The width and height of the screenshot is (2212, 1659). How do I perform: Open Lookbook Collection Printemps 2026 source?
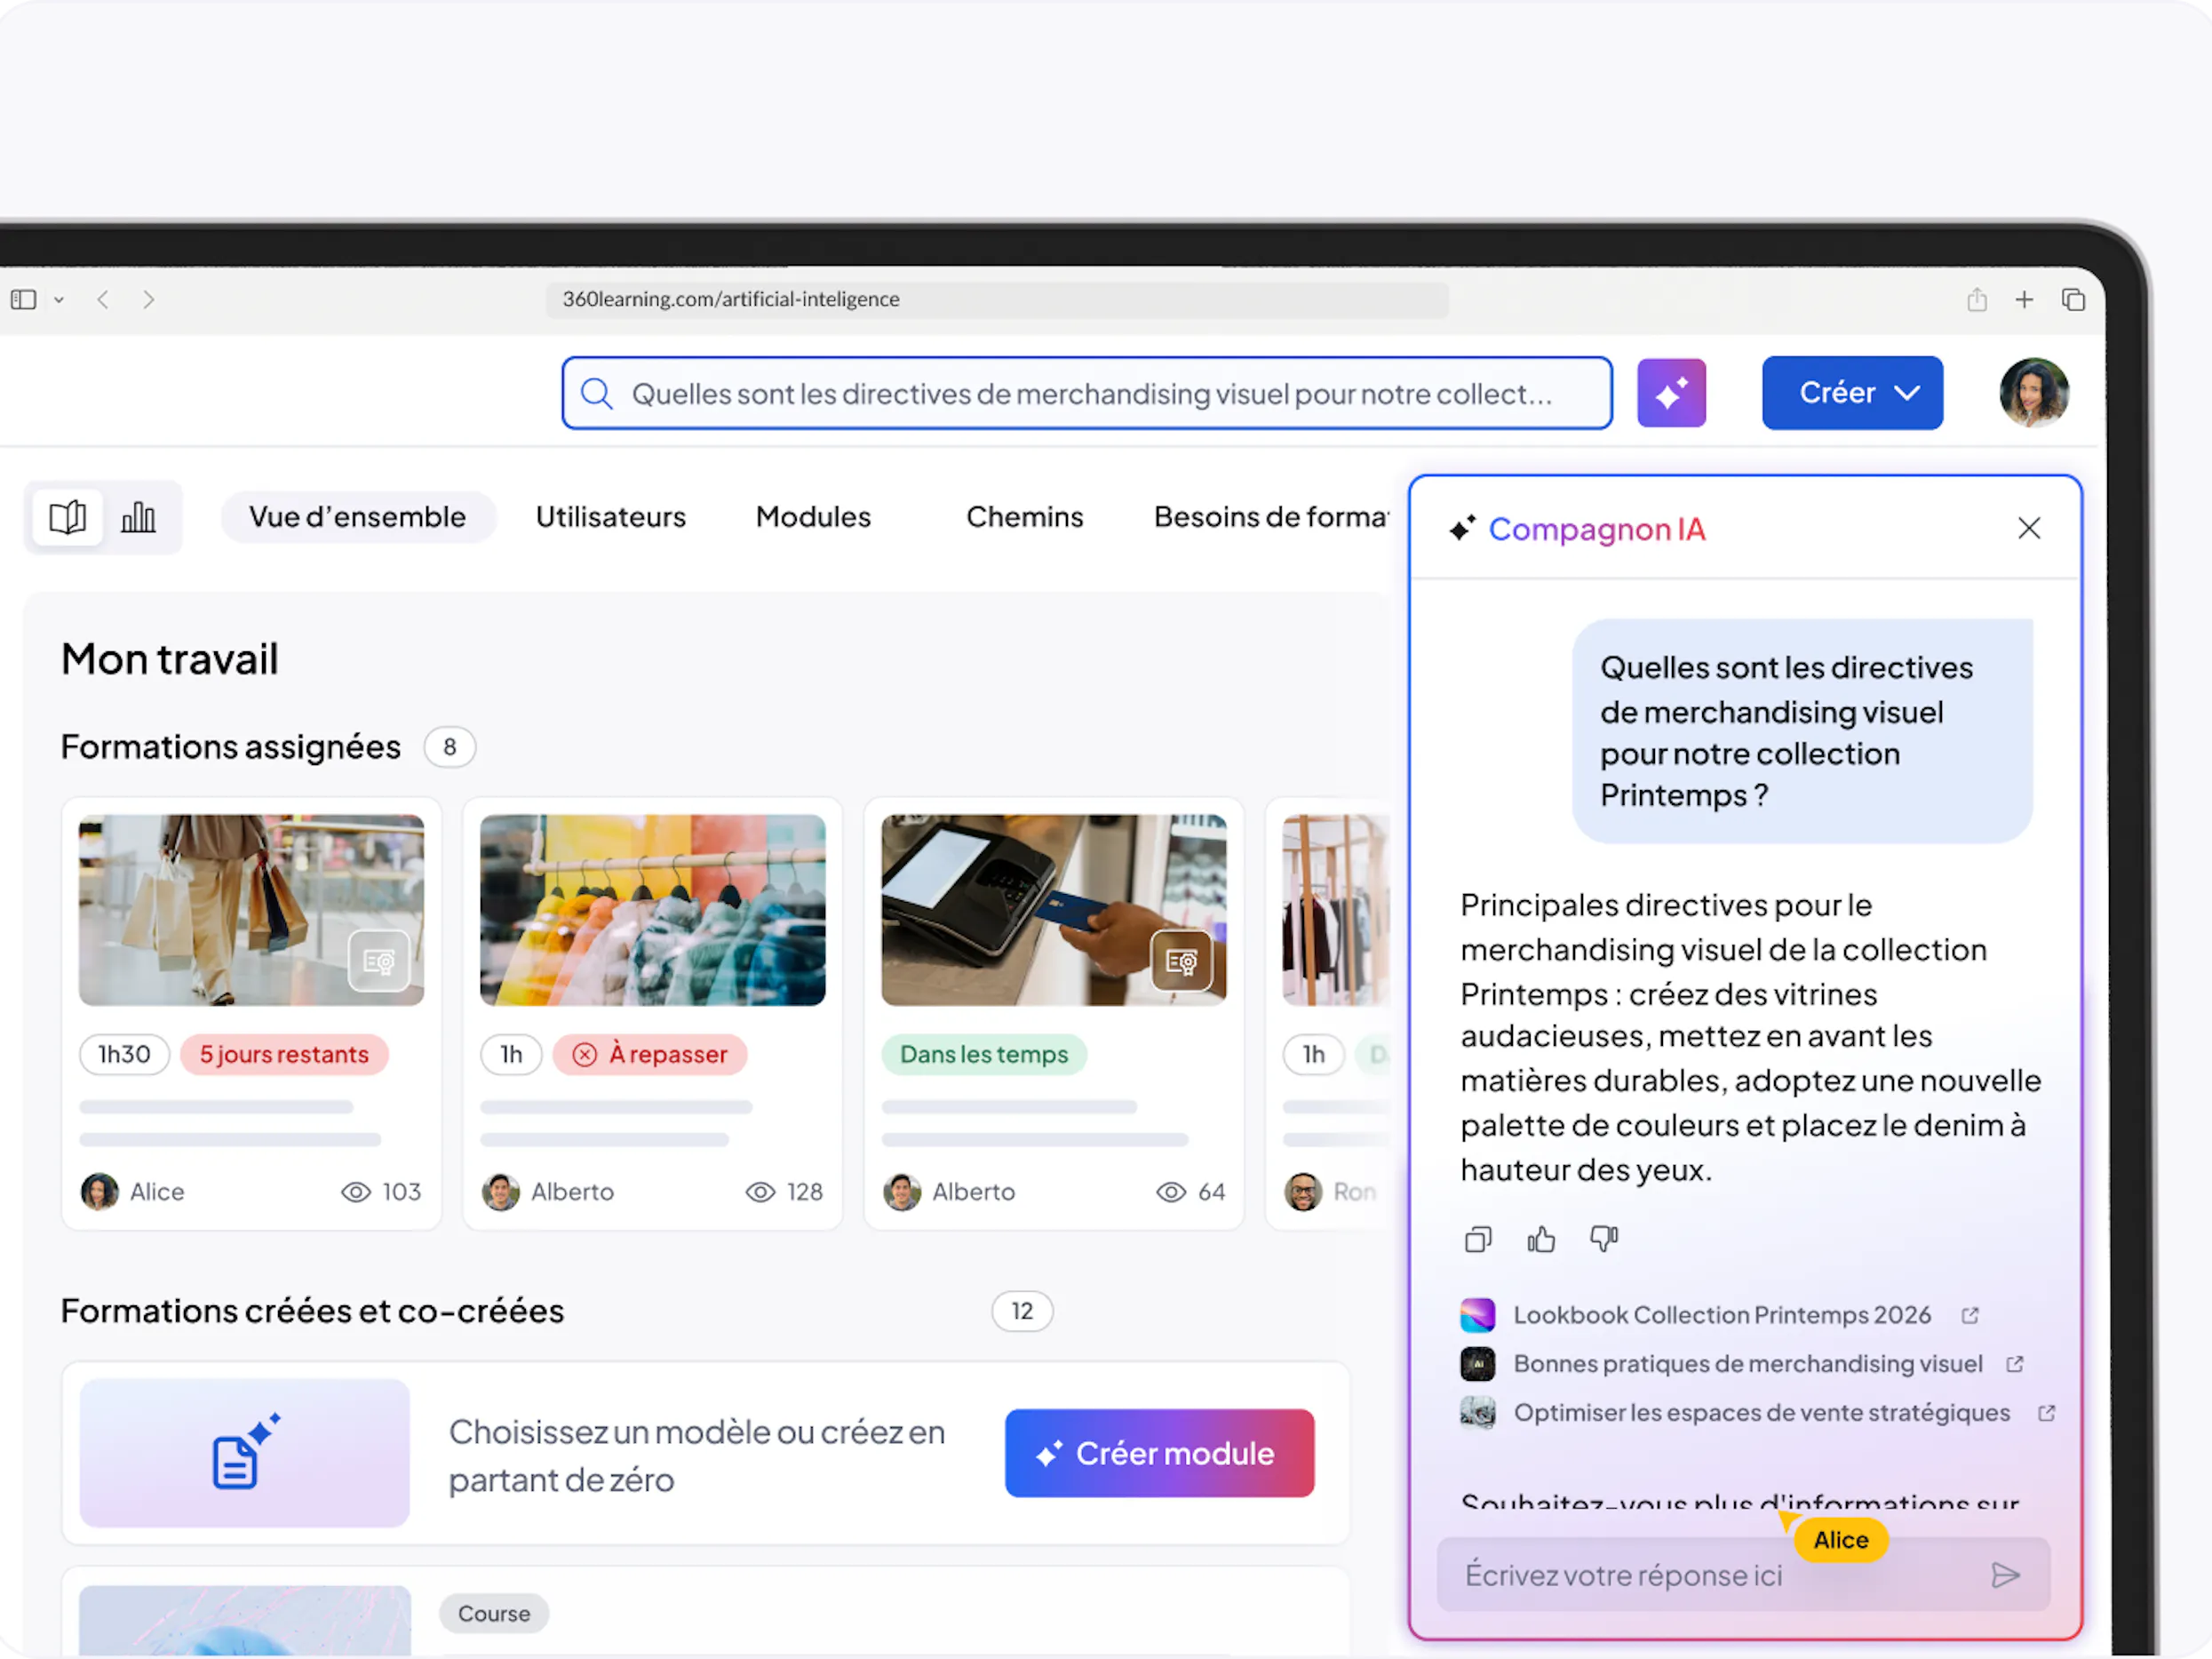click(x=1722, y=1315)
